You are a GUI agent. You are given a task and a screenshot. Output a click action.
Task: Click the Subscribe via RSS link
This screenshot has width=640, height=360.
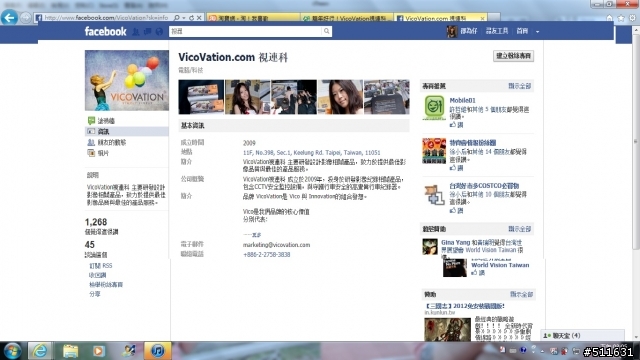pos(100,266)
